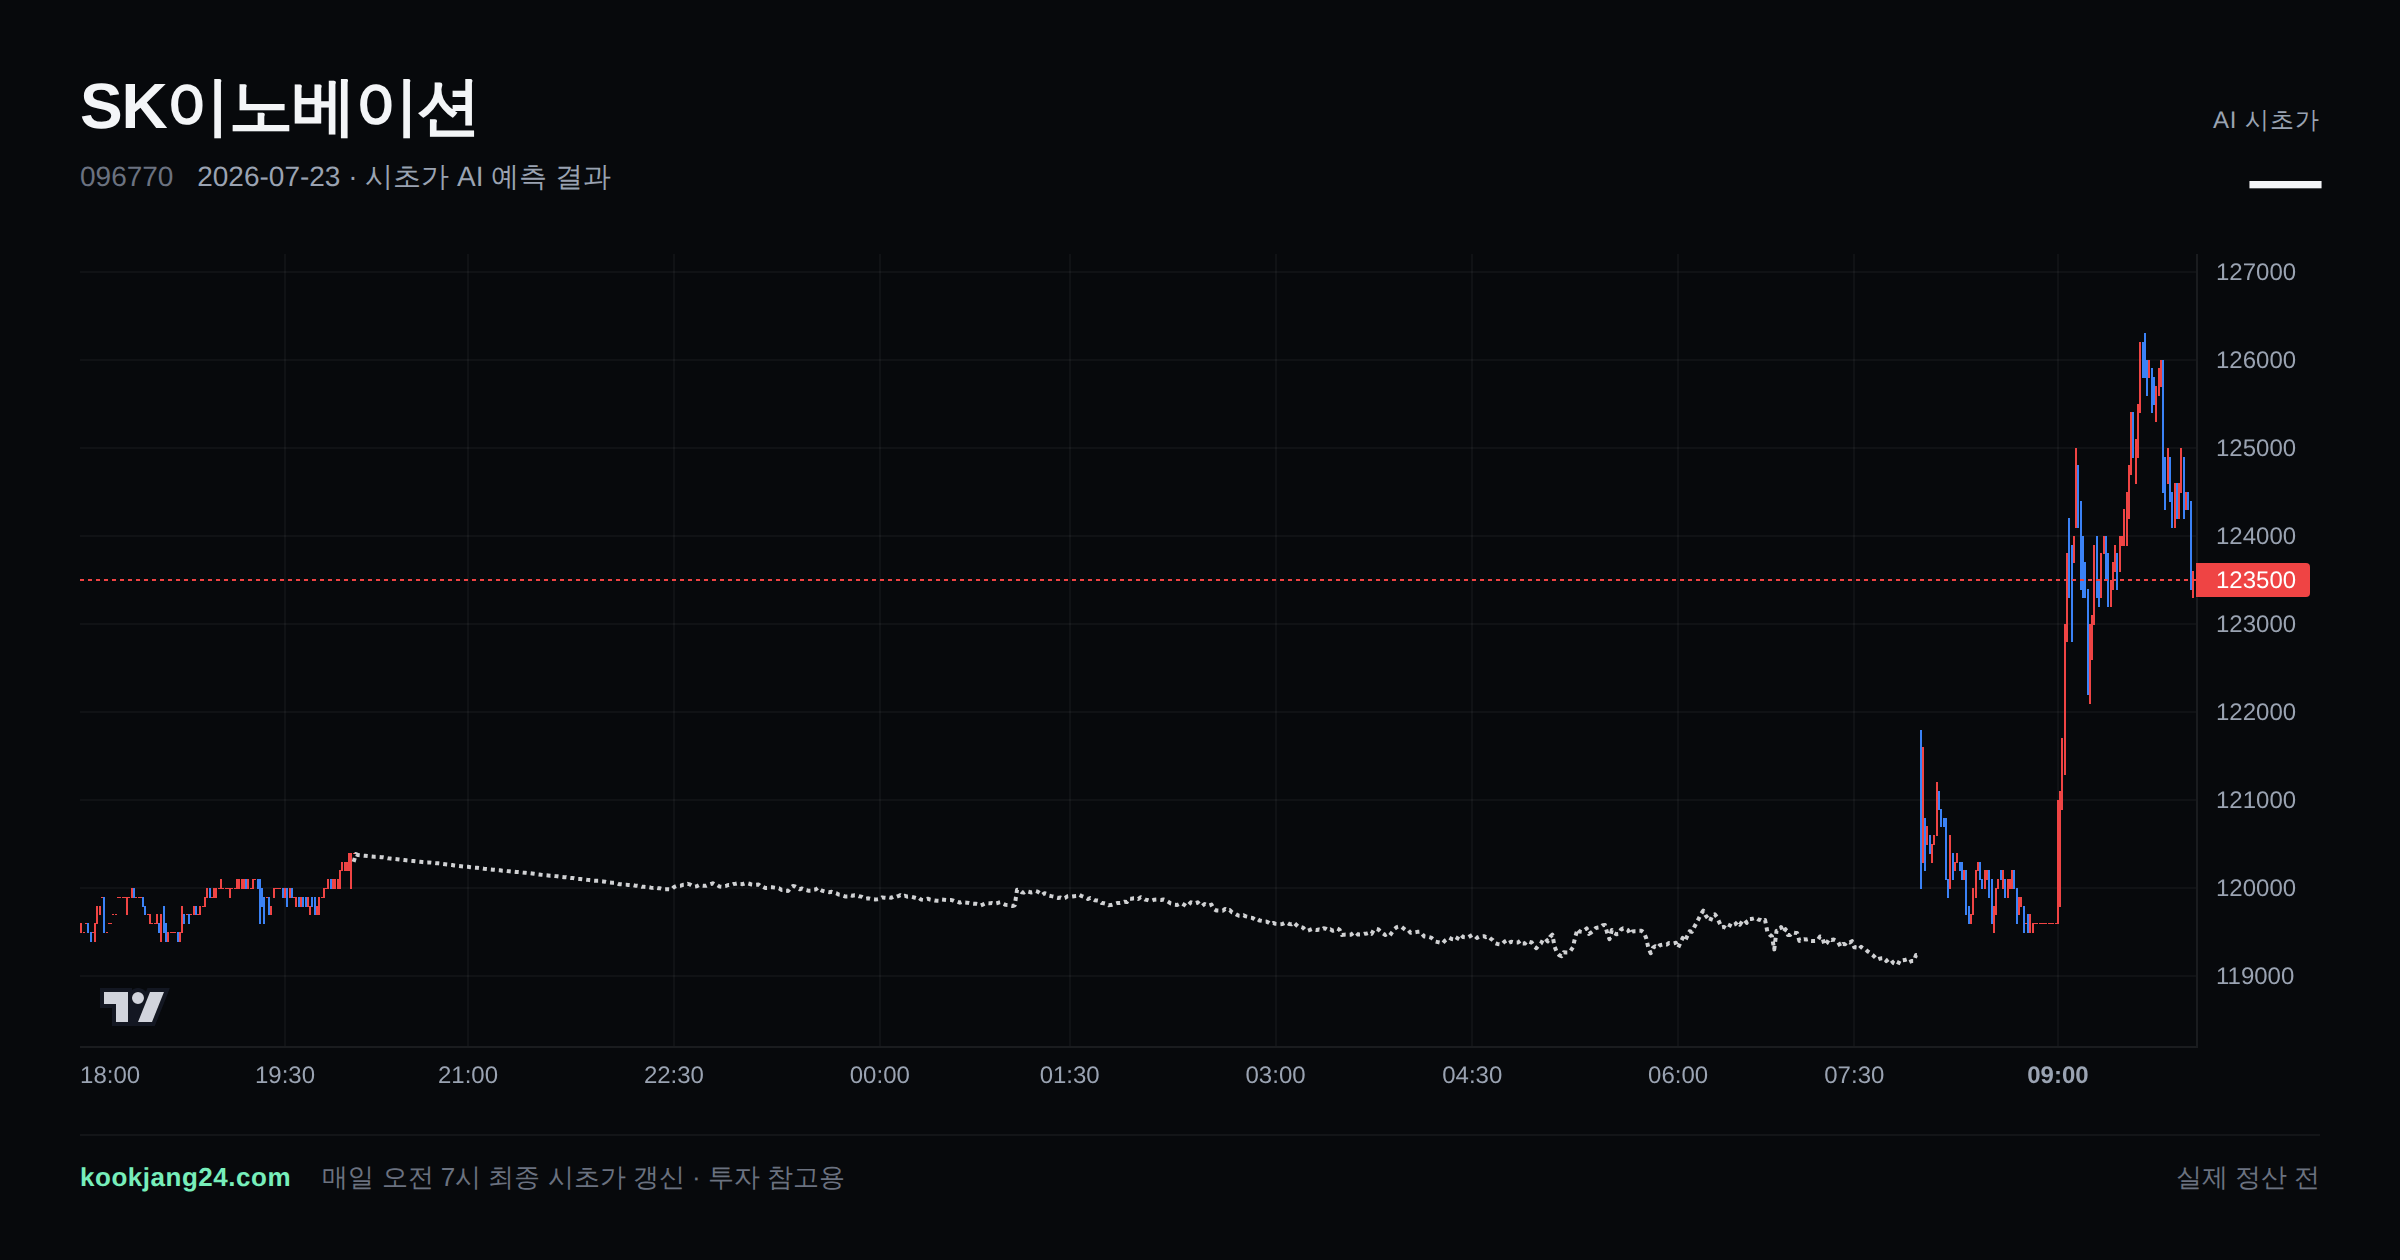Click the 22:30 time axis label
Viewport: 2400px width, 1260px height.
[x=673, y=1075]
